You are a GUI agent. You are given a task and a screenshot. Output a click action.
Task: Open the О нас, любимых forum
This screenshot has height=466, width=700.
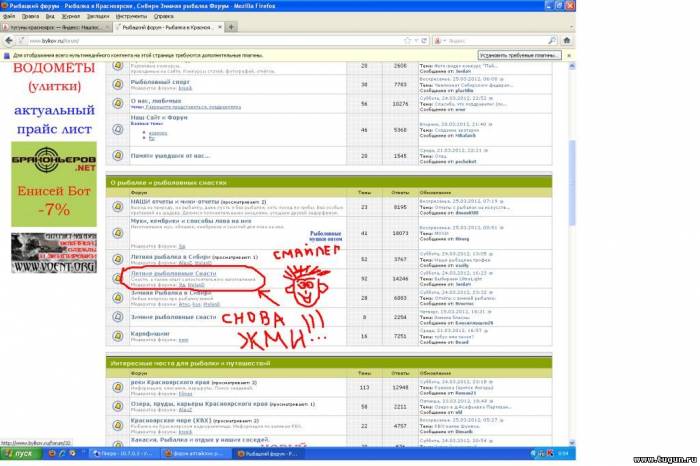(156, 101)
